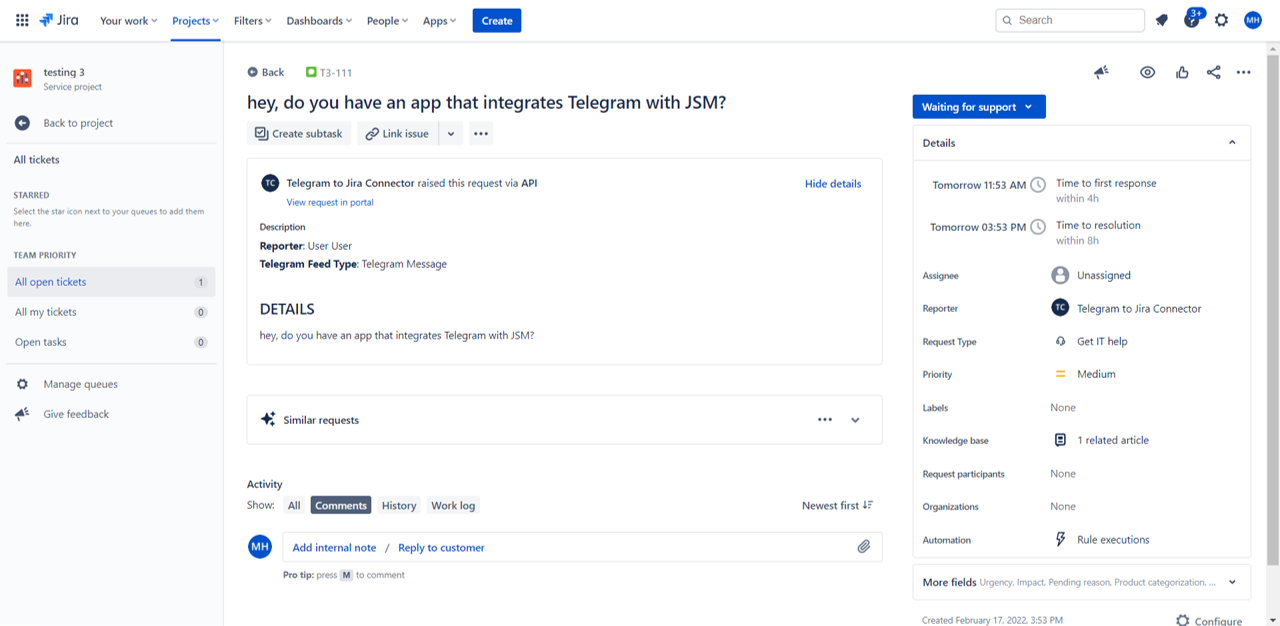The width and height of the screenshot is (1280, 626).
Task: Open the app switcher grid icon
Action: [22, 20]
